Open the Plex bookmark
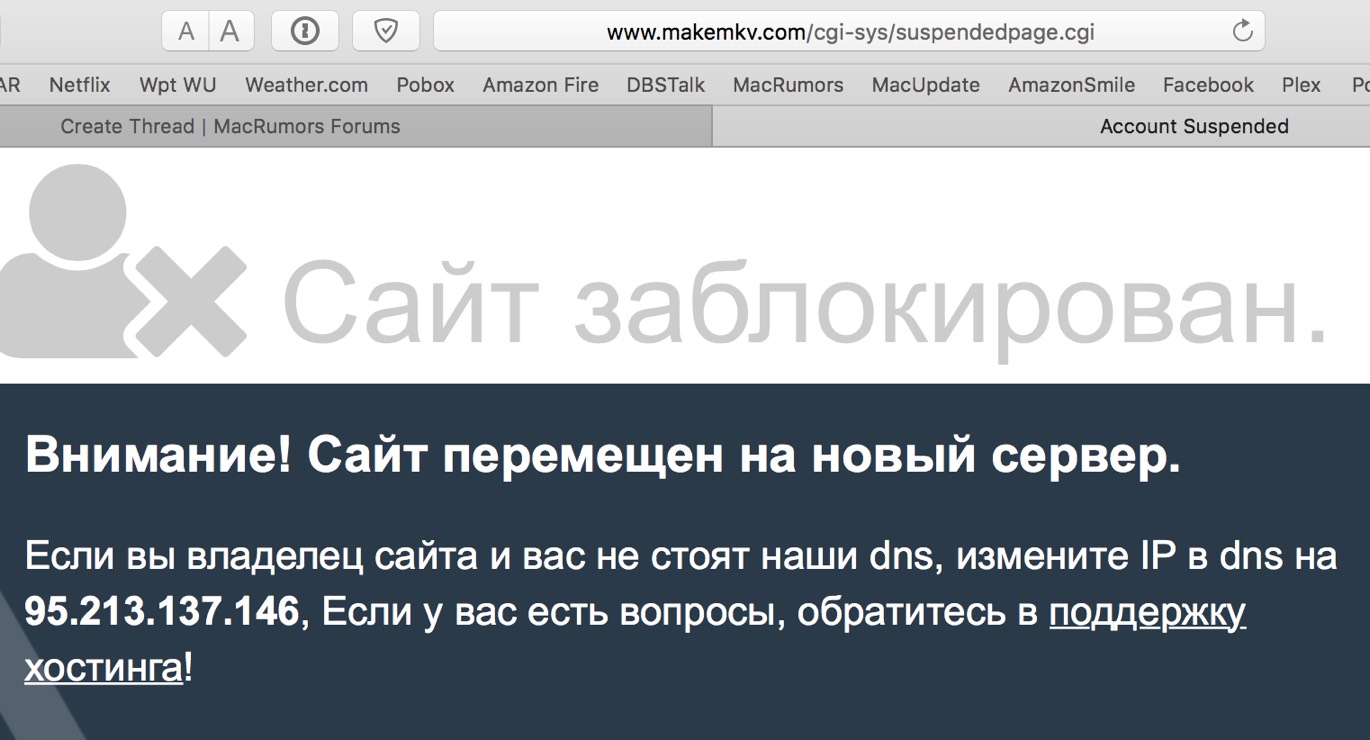Viewport: 1370px width, 740px height. click(1302, 85)
